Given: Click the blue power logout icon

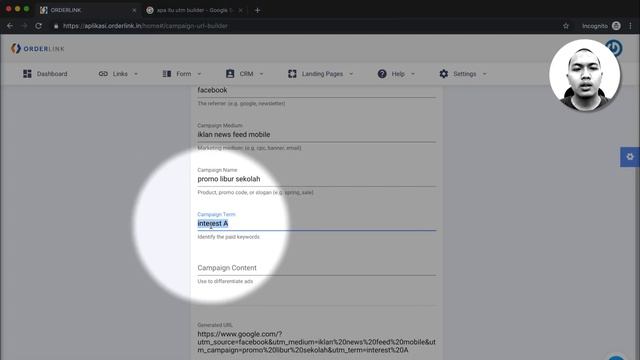Looking at the screenshot, I should (613, 48).
